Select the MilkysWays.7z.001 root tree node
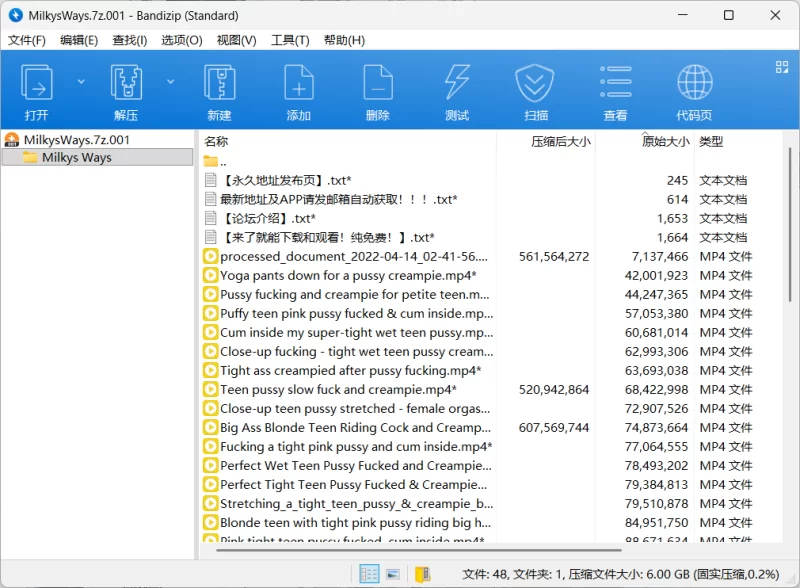Image resolution: width=800 pixels, height=588 pixels. pyautogui.click(x=76, y=140)
